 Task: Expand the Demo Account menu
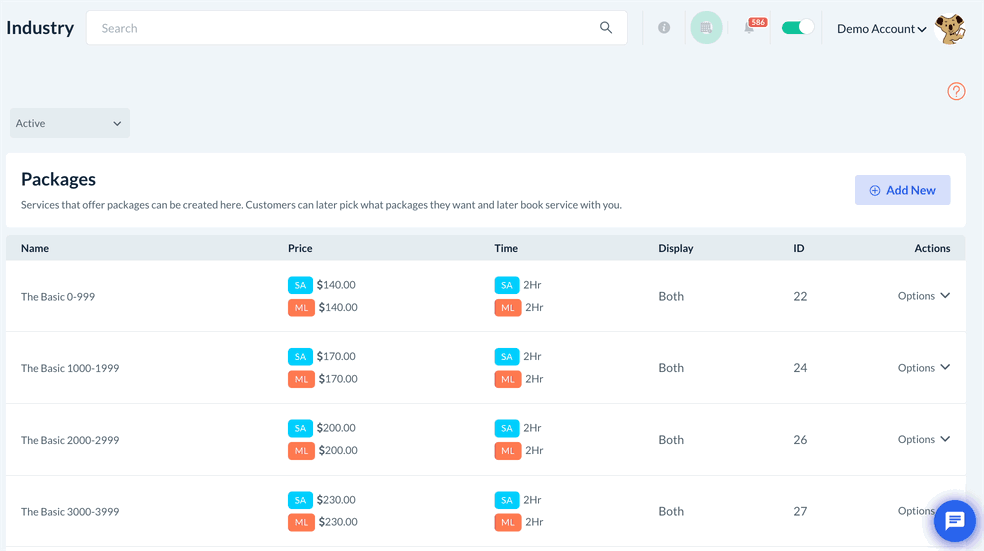coord(881,29)
